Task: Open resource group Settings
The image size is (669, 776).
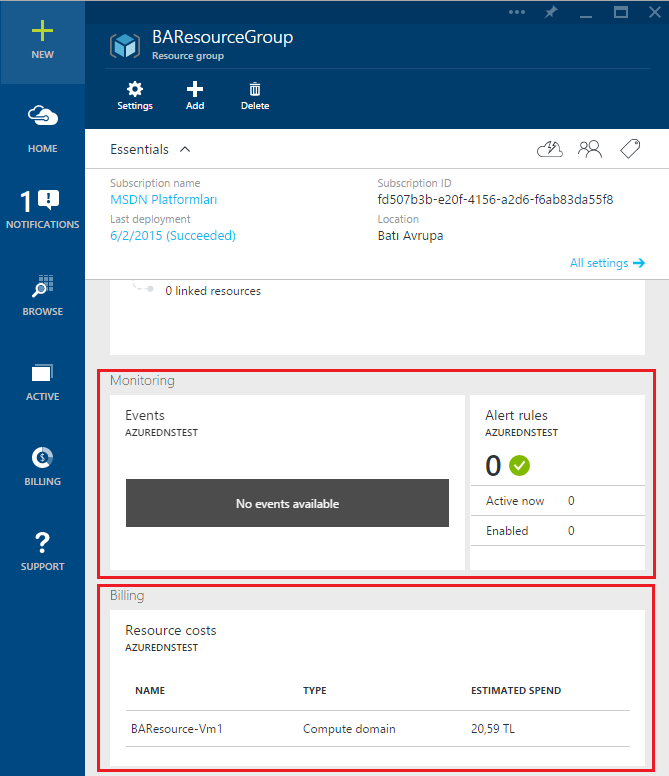Action: 135,97
